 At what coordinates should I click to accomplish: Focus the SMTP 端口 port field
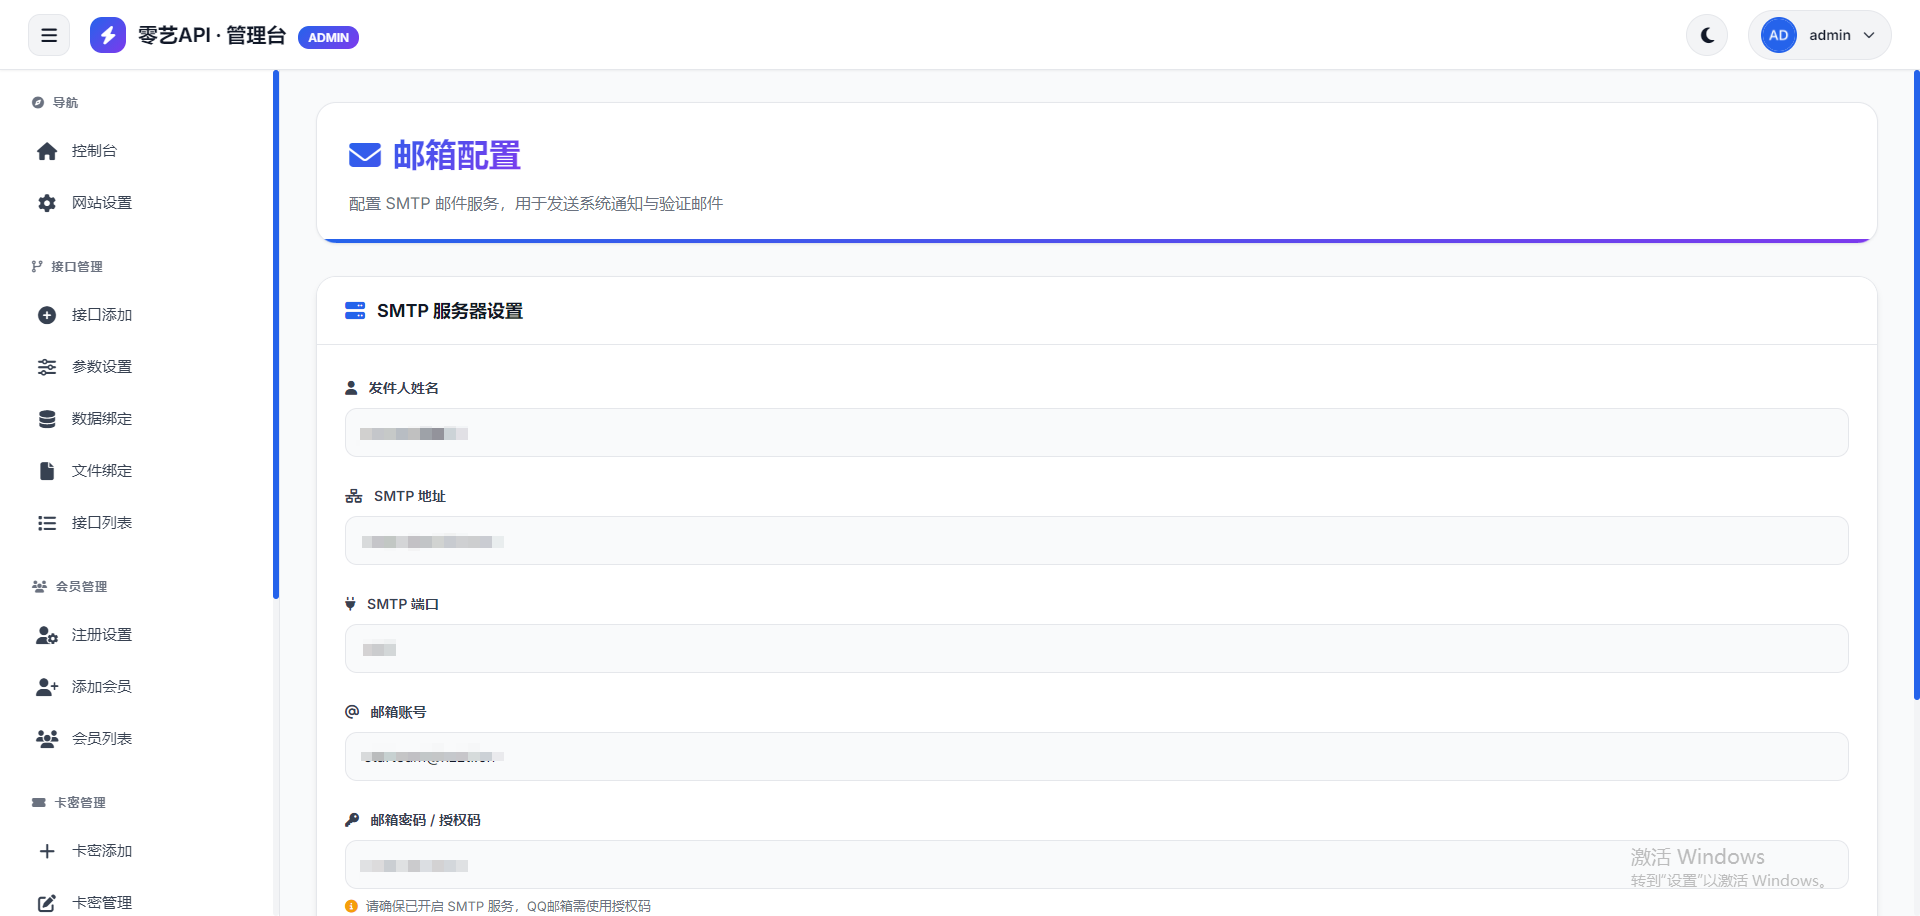(x=1096, y=649)
